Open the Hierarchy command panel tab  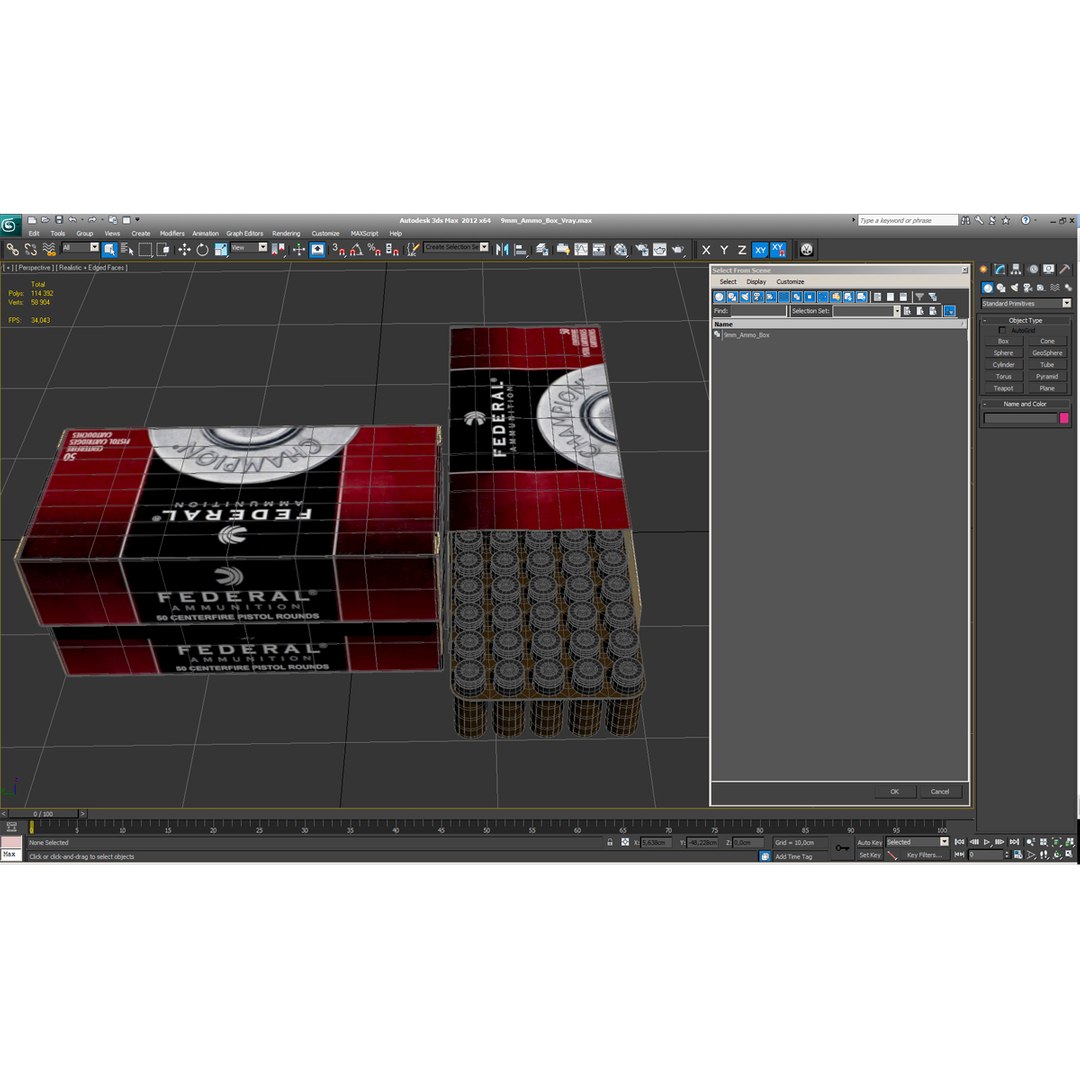[x=1016, y=269]
